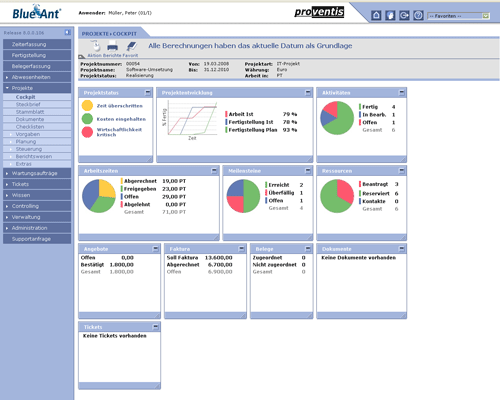Expand the Abwesenheiten menu
Image resolution: width=500 pixels, height=400 pixels.
(x=37, y=77)
